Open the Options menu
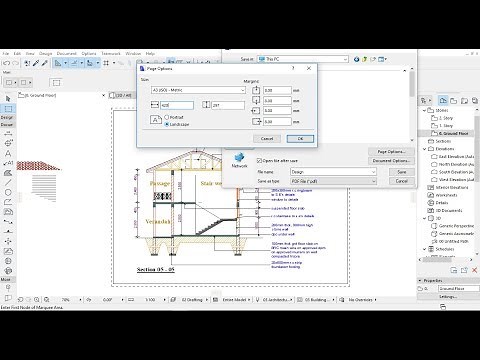The width and height of the screenshot is (480, 360). (89, 53)
